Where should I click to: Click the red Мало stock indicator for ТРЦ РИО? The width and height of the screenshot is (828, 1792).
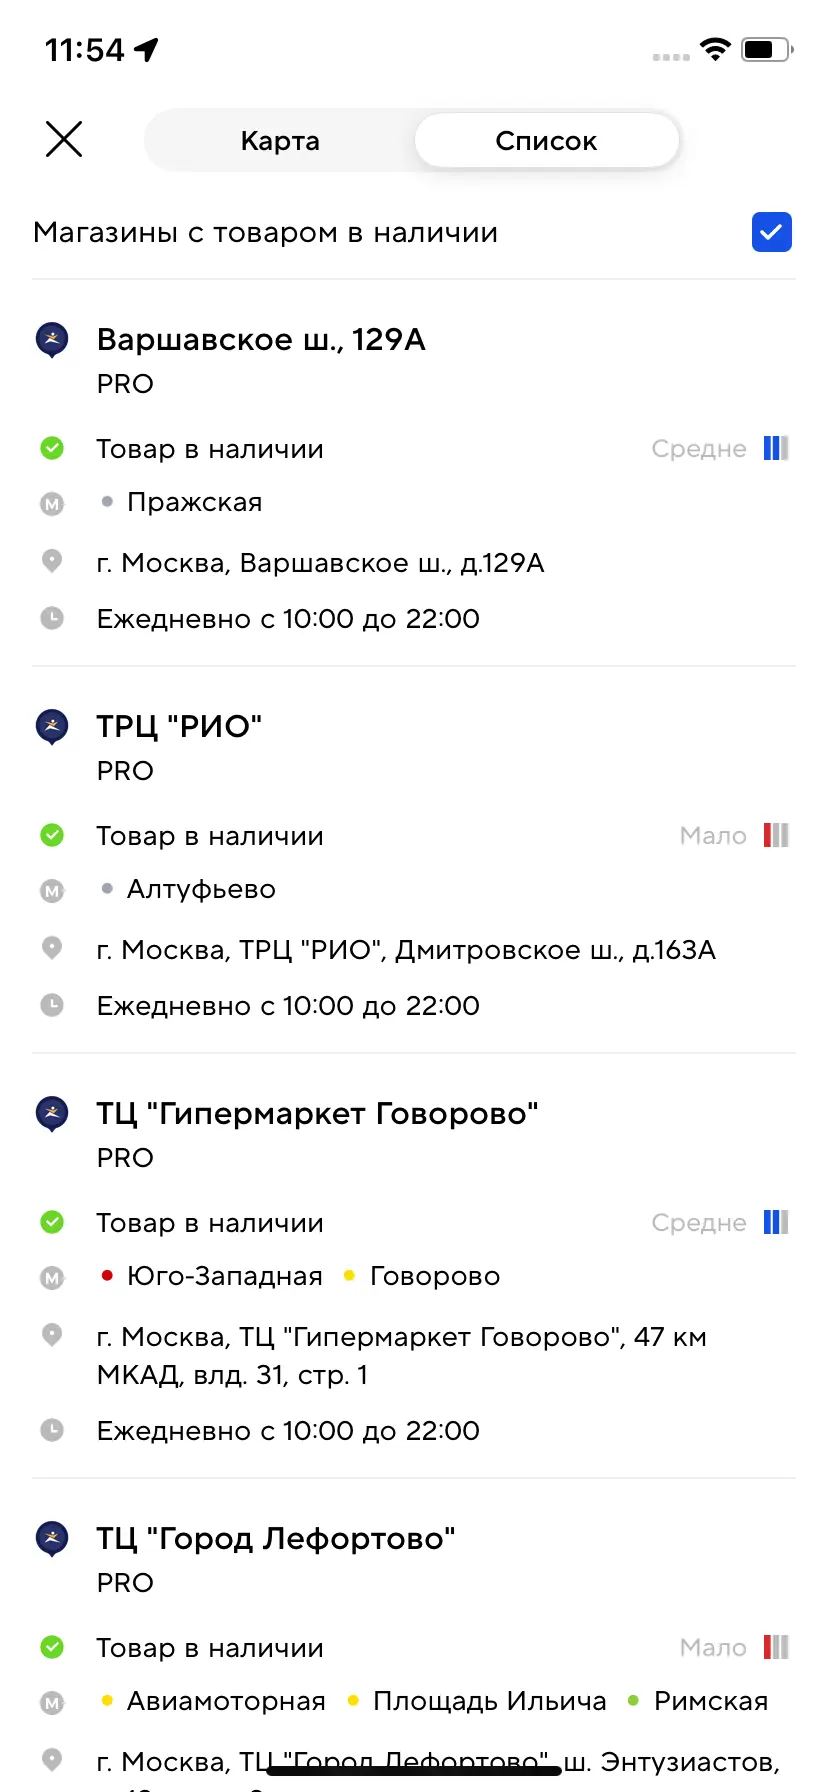776,835
